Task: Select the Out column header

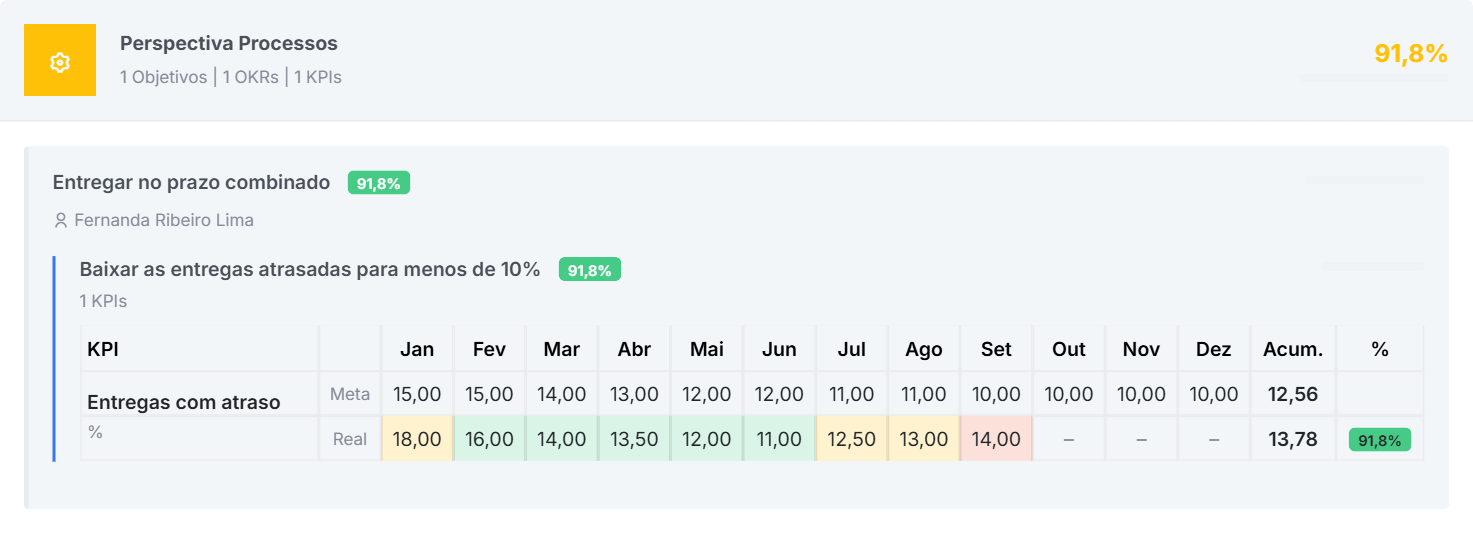Action: click(x=1069, y=349)
